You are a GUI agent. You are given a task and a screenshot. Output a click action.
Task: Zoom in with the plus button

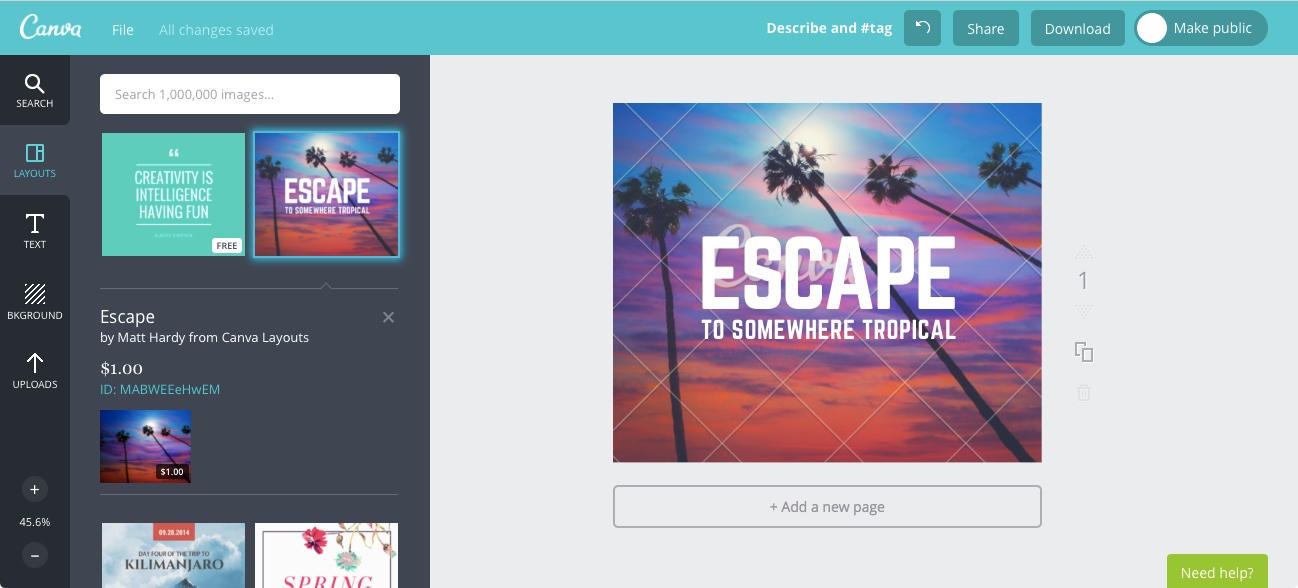(x=35, y=489)
